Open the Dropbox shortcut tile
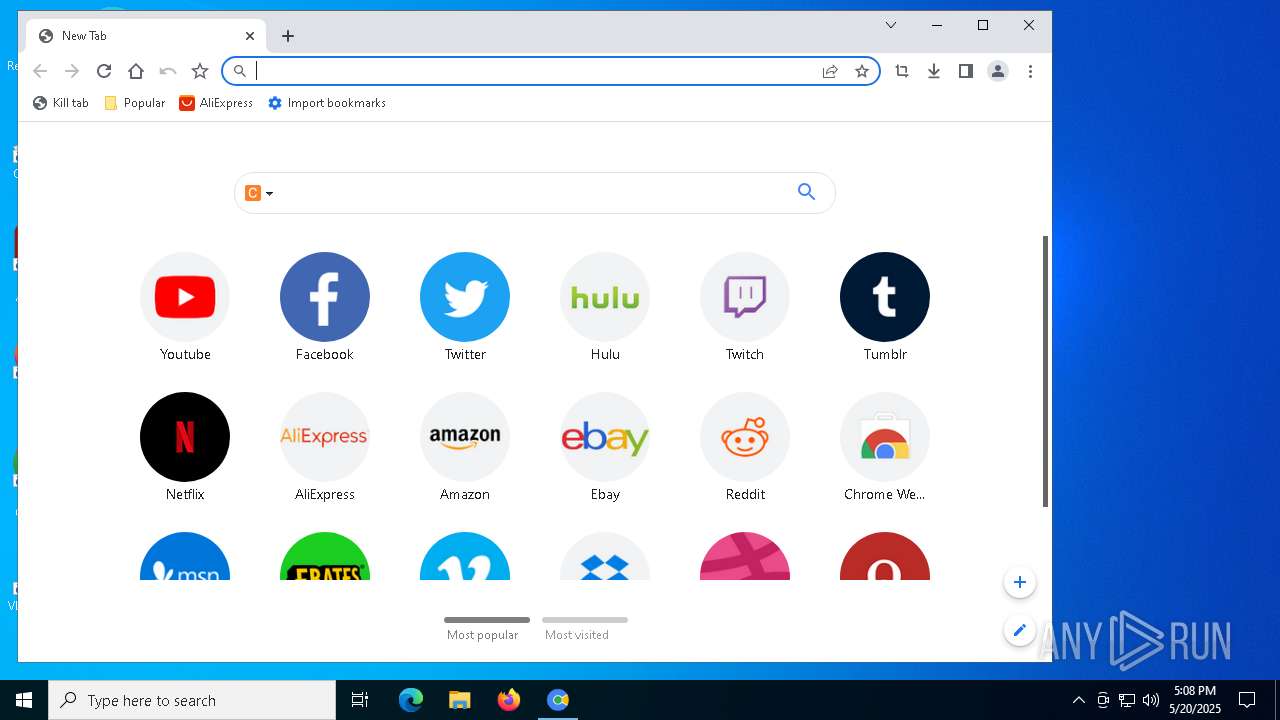 click(605, 557)
